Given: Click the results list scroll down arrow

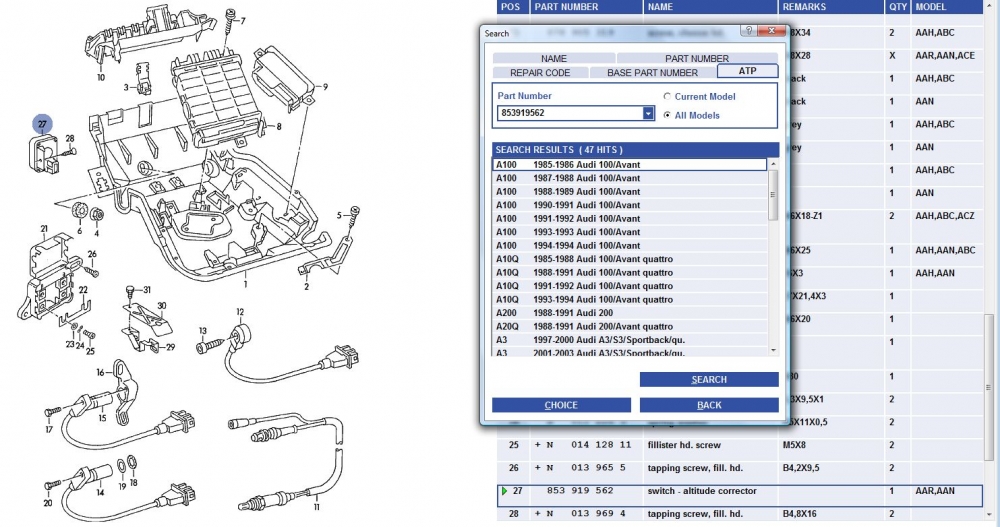Looking at the screenshot, I should pyautogui.click(x=774, y=350).
